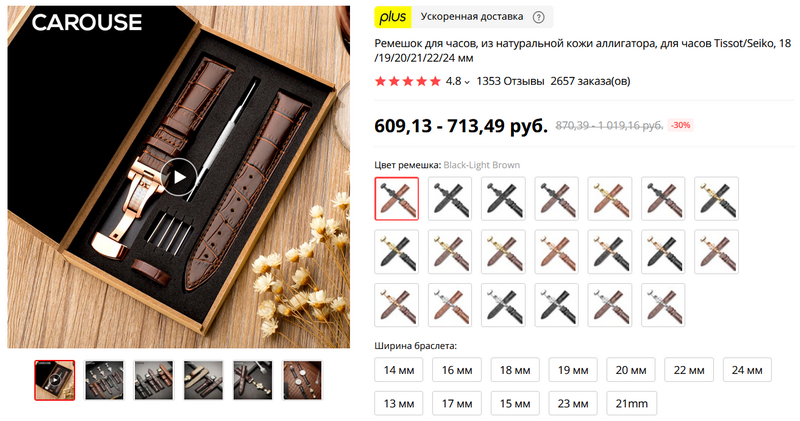Choose the last strap swatch in first row

(x=716, y=199)
